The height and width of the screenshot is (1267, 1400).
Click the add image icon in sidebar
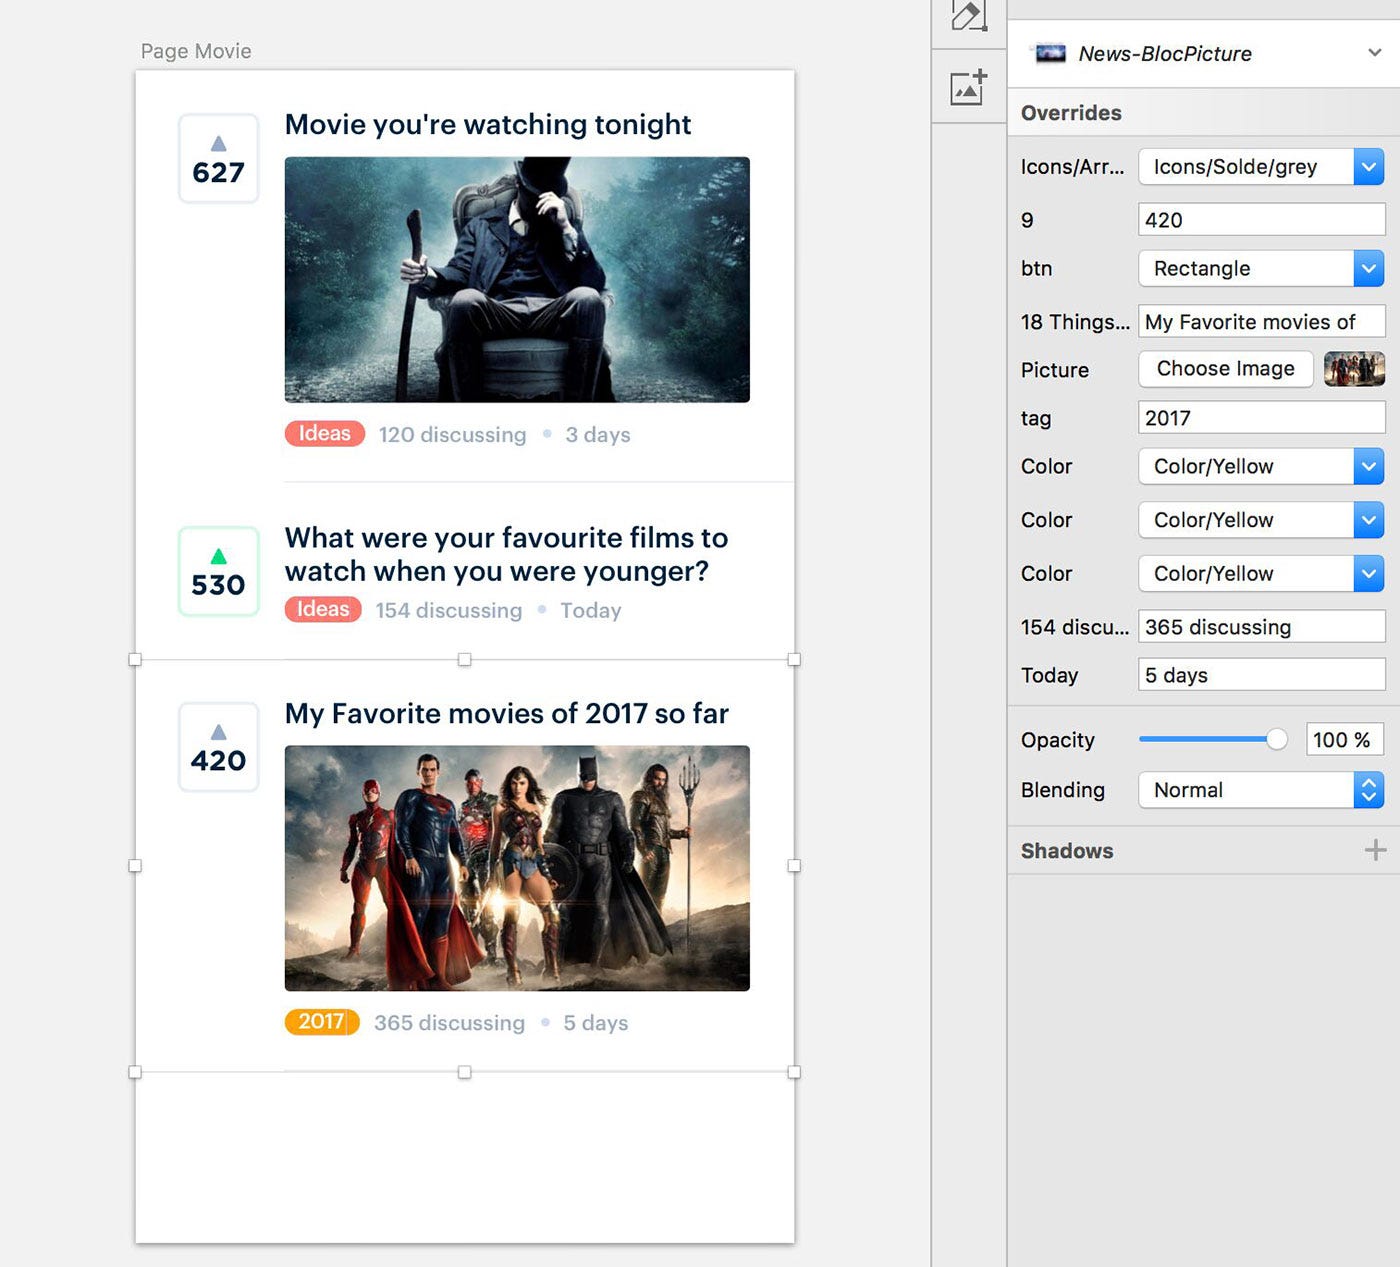click(968, 87)
